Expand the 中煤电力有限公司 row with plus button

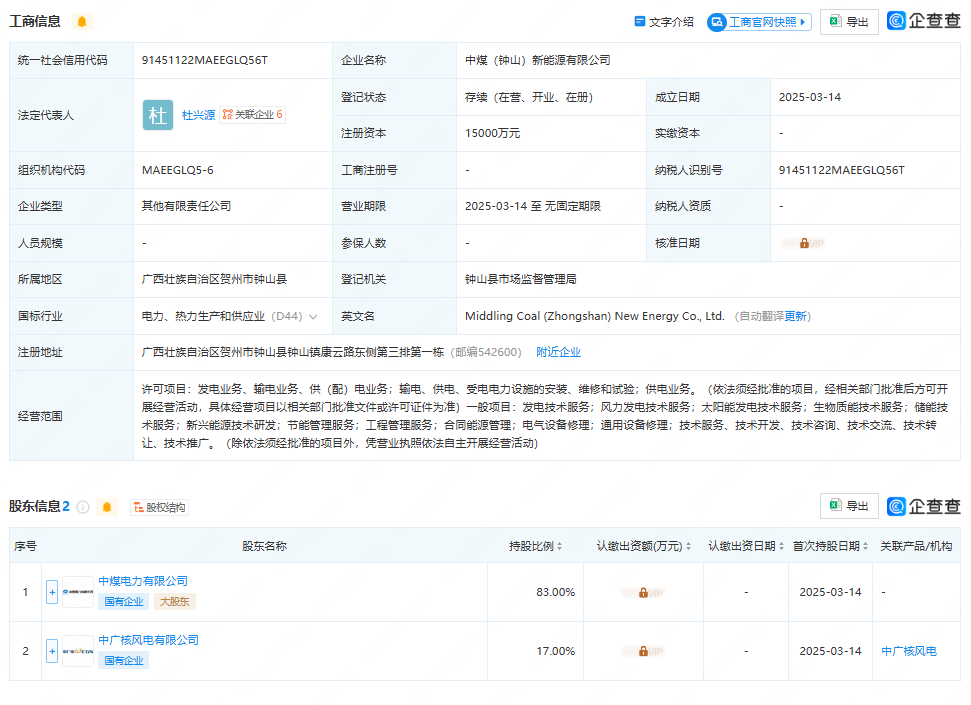(x=52, y=592)
